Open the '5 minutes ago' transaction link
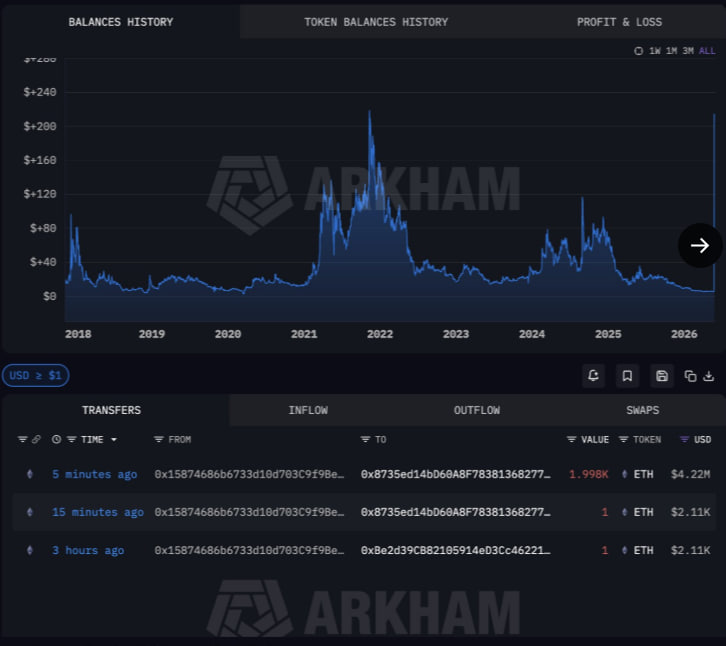Image resolution: width=726 pixels, height=646 pixels. click(x=94, y=474)
